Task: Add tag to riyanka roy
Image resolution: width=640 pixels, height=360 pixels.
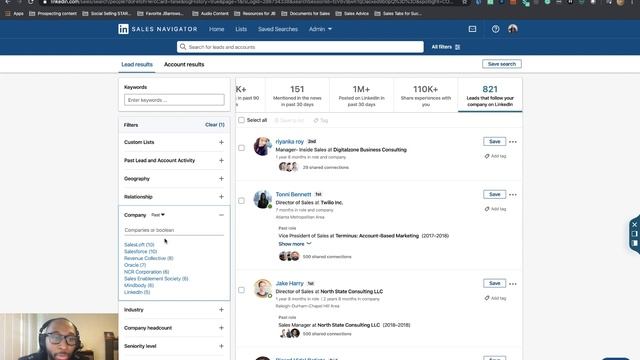Action: (496, 156)
